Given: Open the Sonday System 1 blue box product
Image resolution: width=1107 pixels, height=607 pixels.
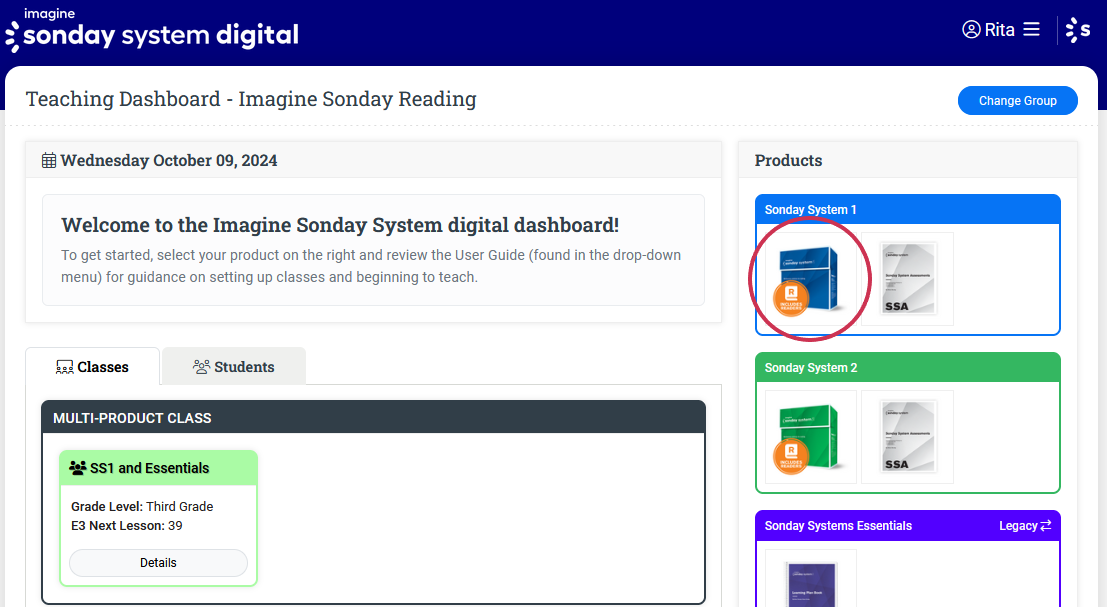Looking at the screenshot, I should coord(811,279).
